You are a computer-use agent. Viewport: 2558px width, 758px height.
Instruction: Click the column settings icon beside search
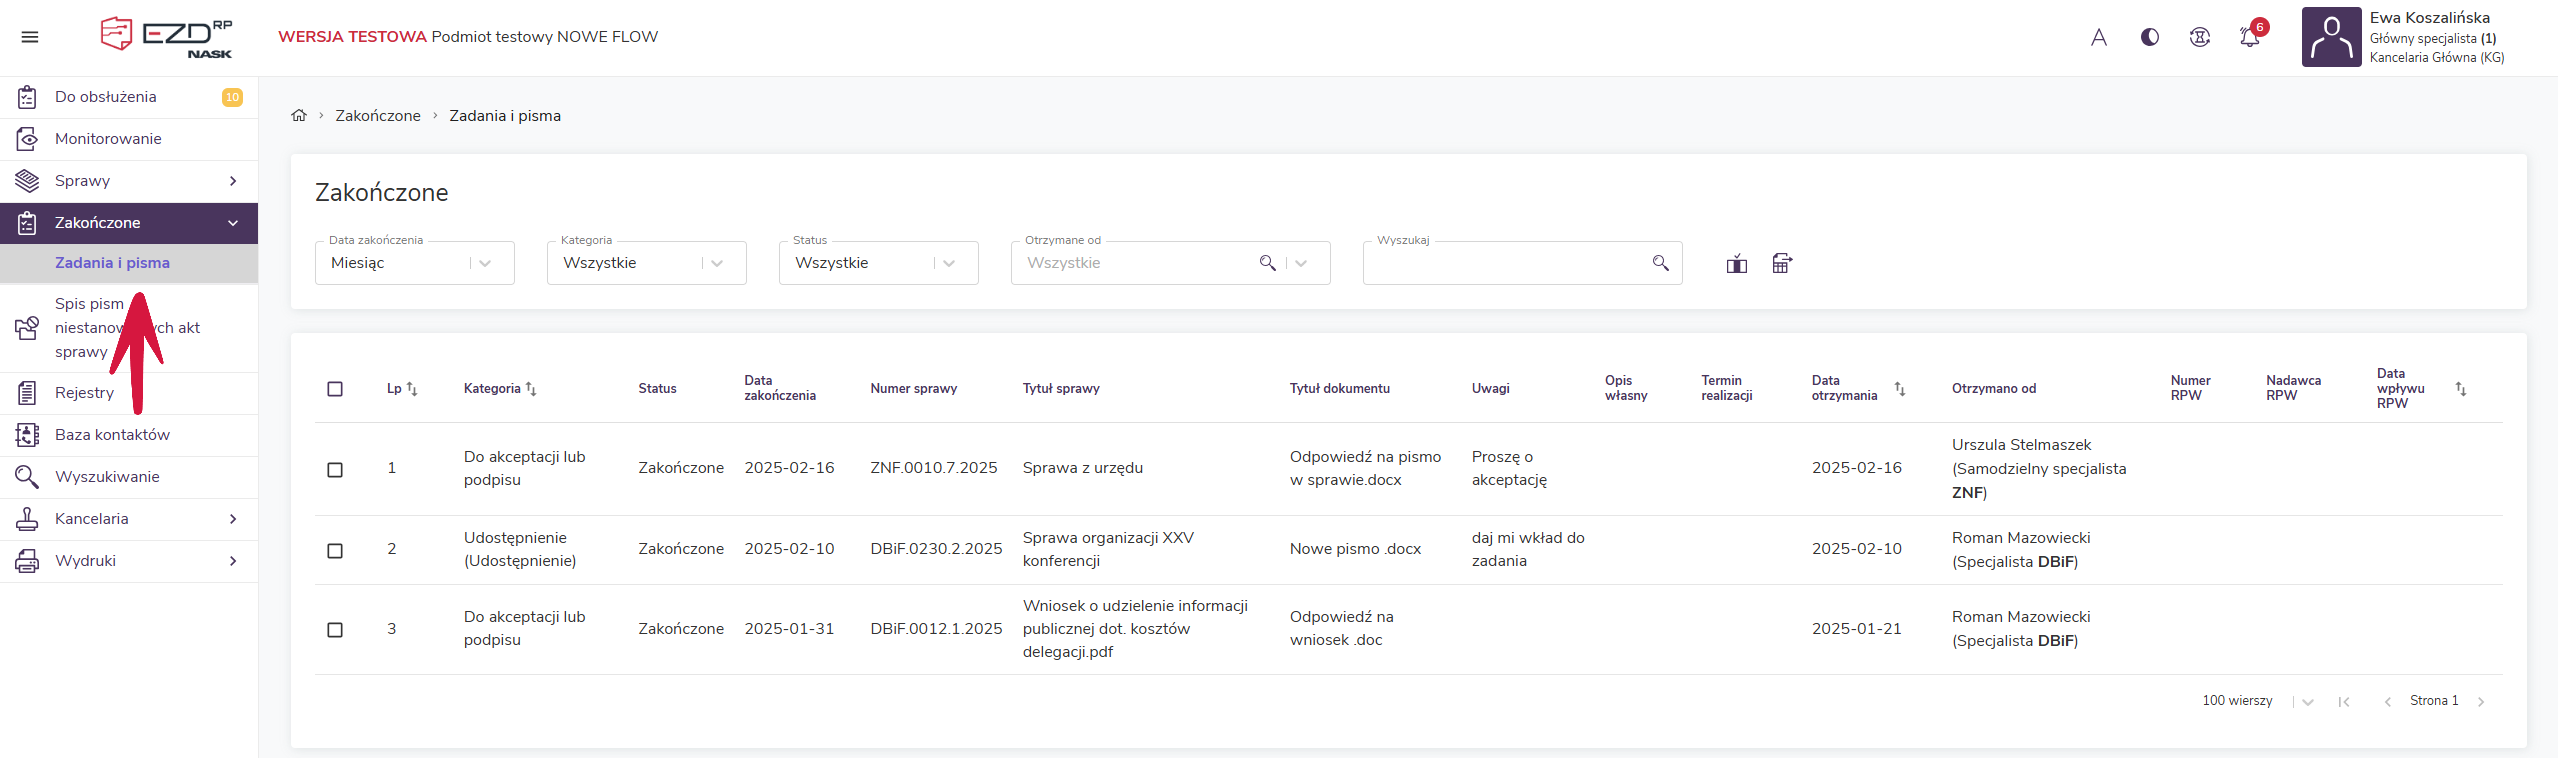[1736, 264]
